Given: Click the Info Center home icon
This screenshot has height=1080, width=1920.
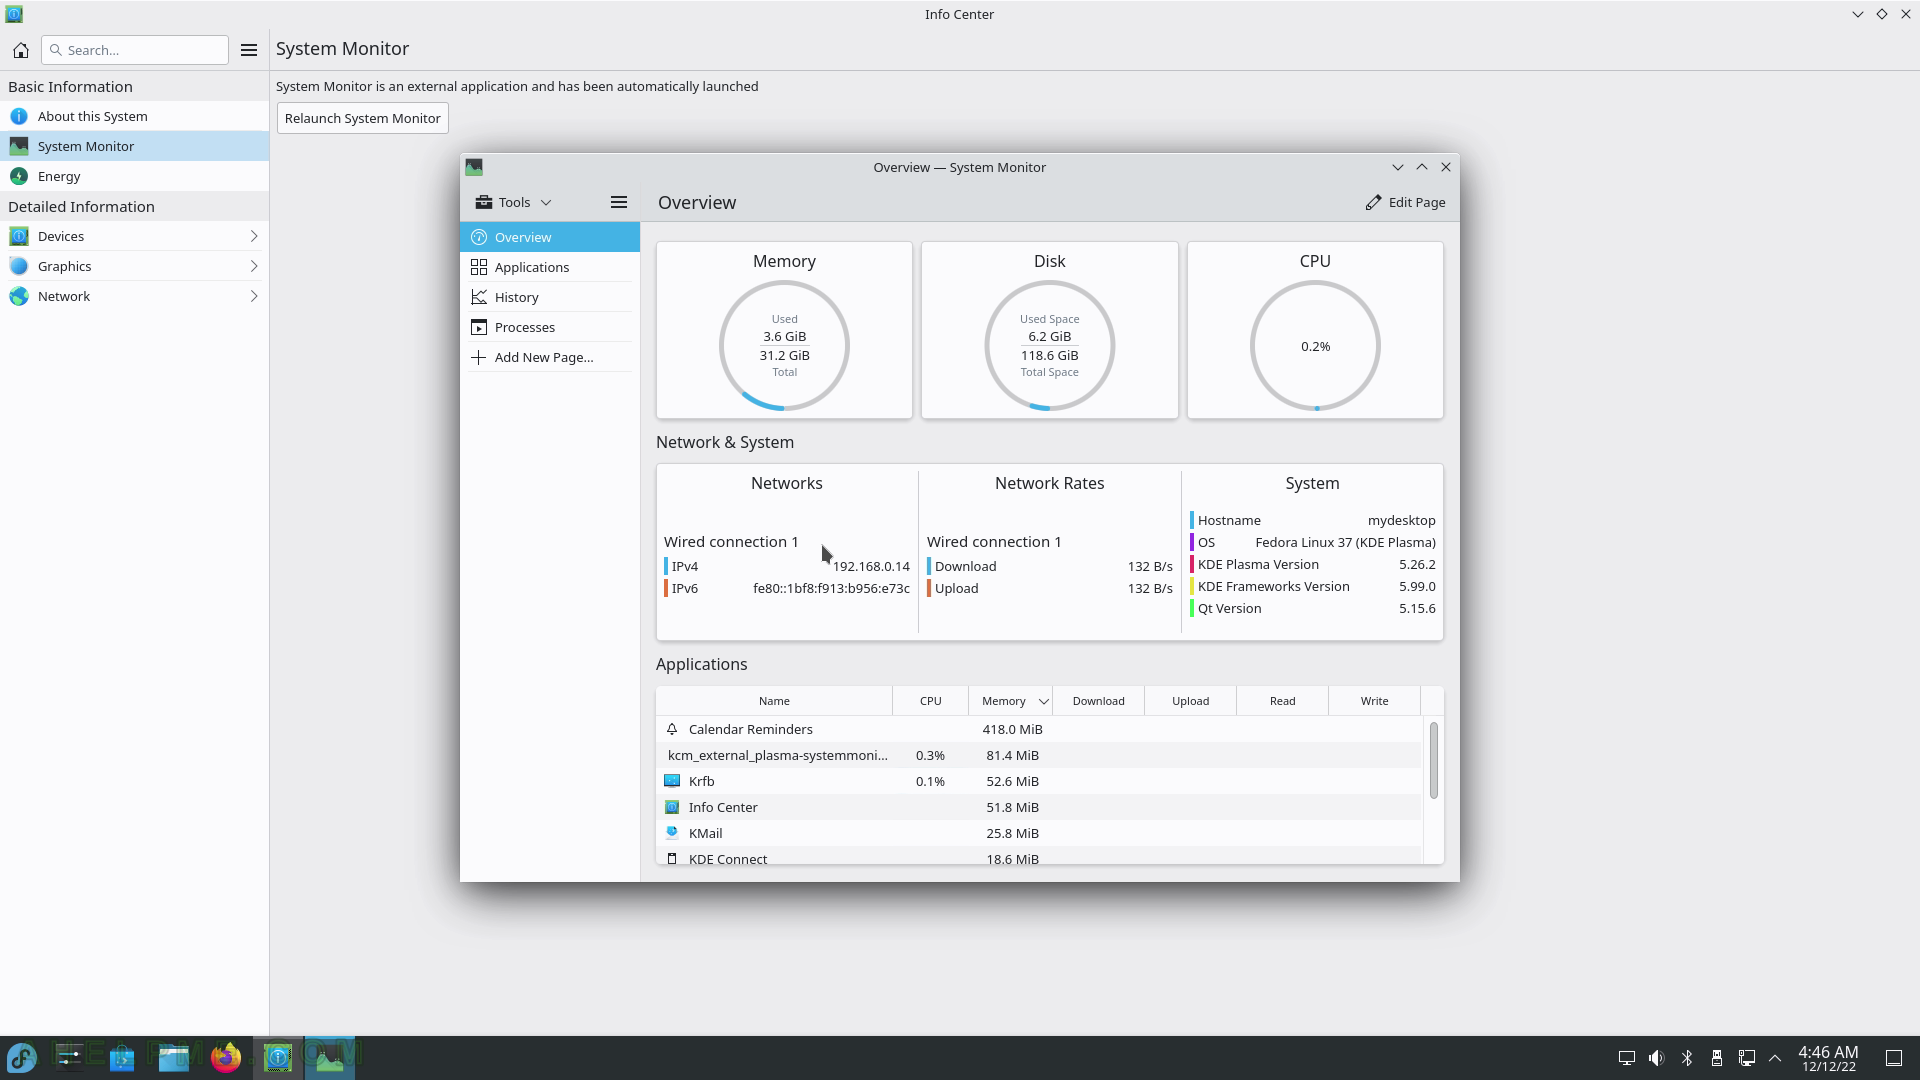Looking at the screenshot, I should pyautogui.click(x=21, y=50).
